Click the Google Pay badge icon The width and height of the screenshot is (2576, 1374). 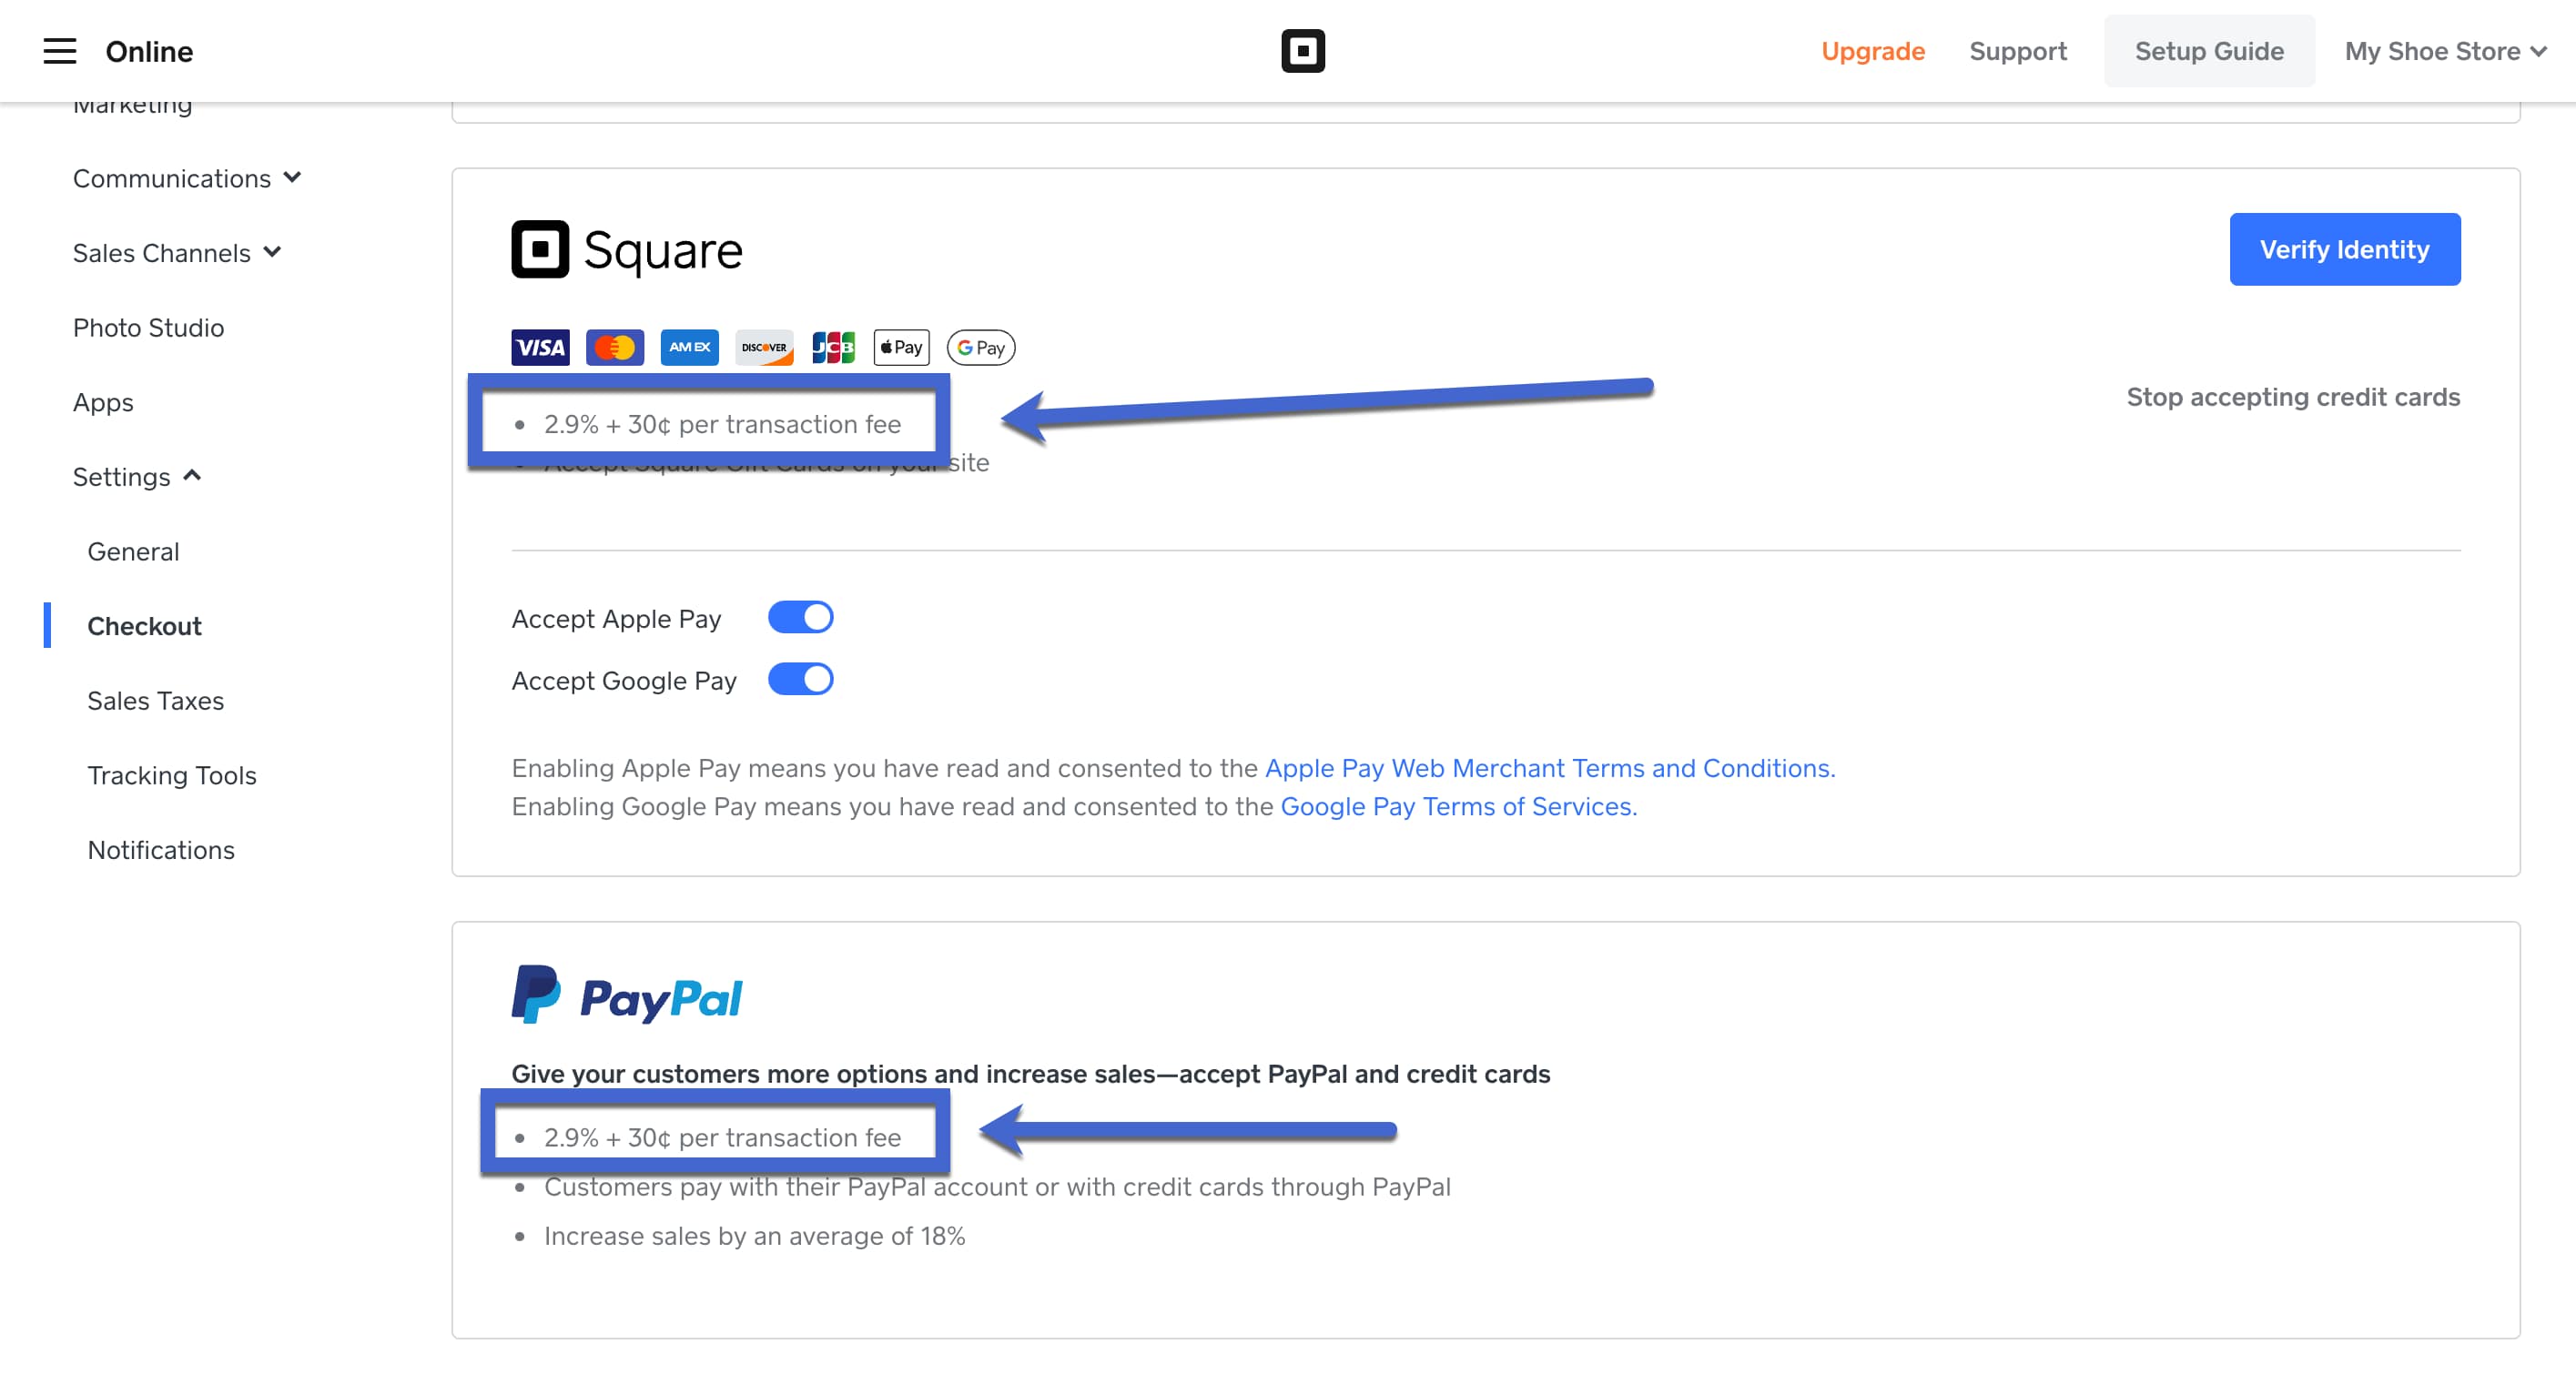tap(979, 347)
